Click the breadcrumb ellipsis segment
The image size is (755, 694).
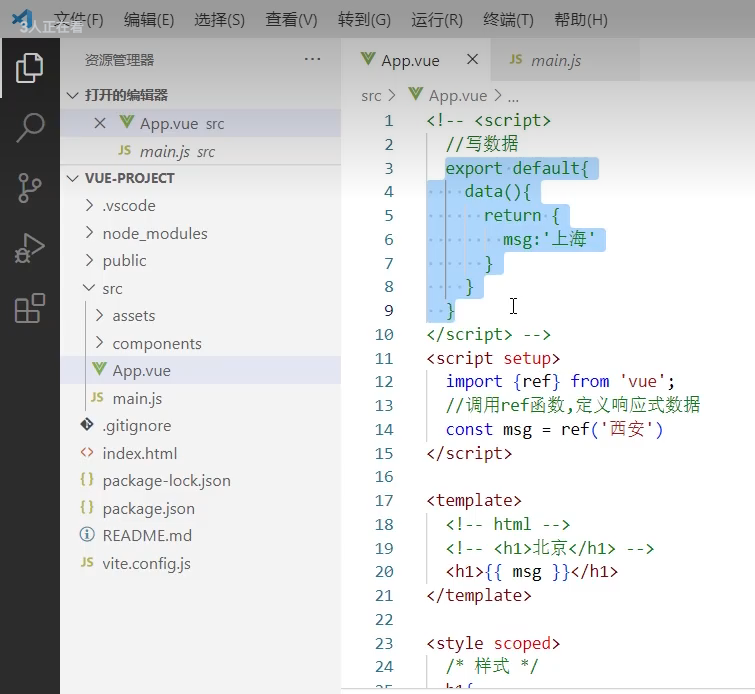(x=513, y=98)
